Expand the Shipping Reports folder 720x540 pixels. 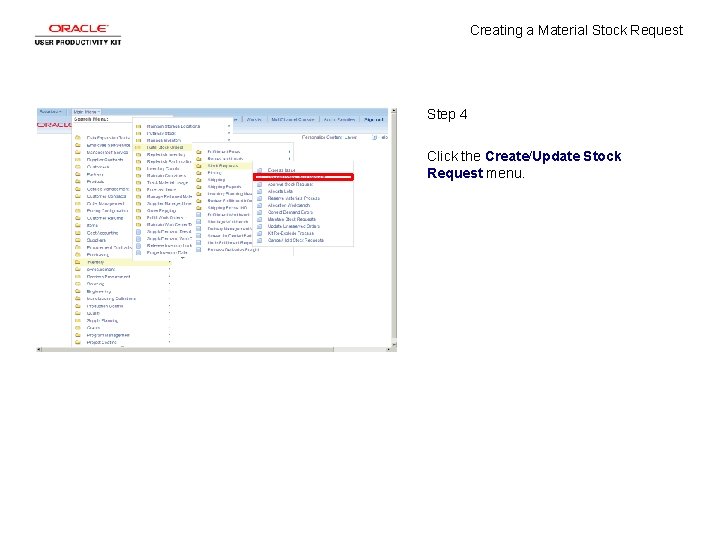point(224,187)
